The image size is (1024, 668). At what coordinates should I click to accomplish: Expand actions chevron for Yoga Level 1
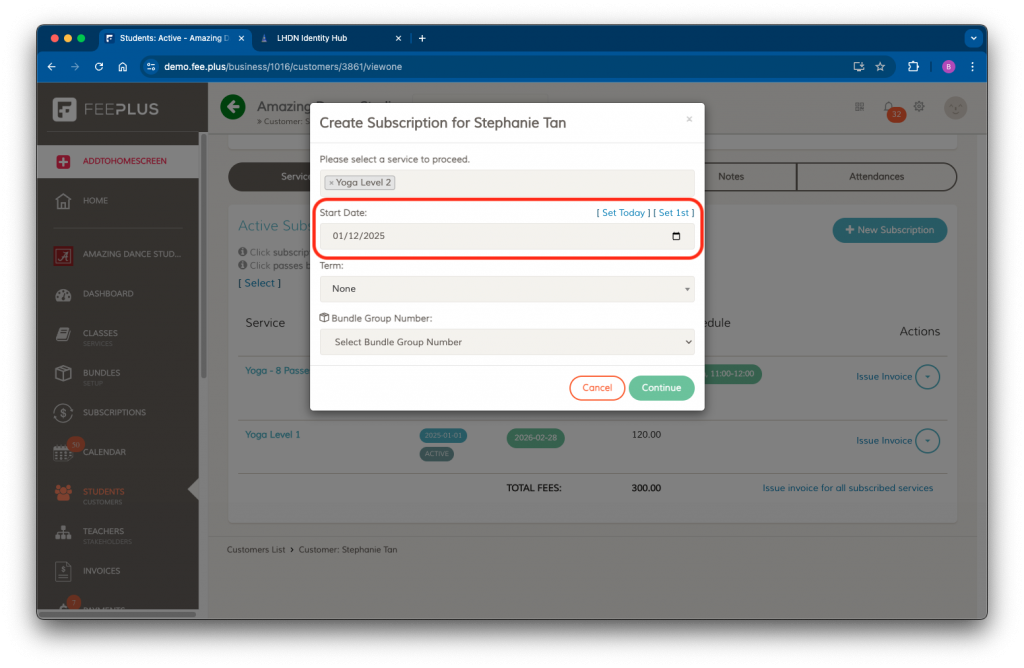(927, 441)
